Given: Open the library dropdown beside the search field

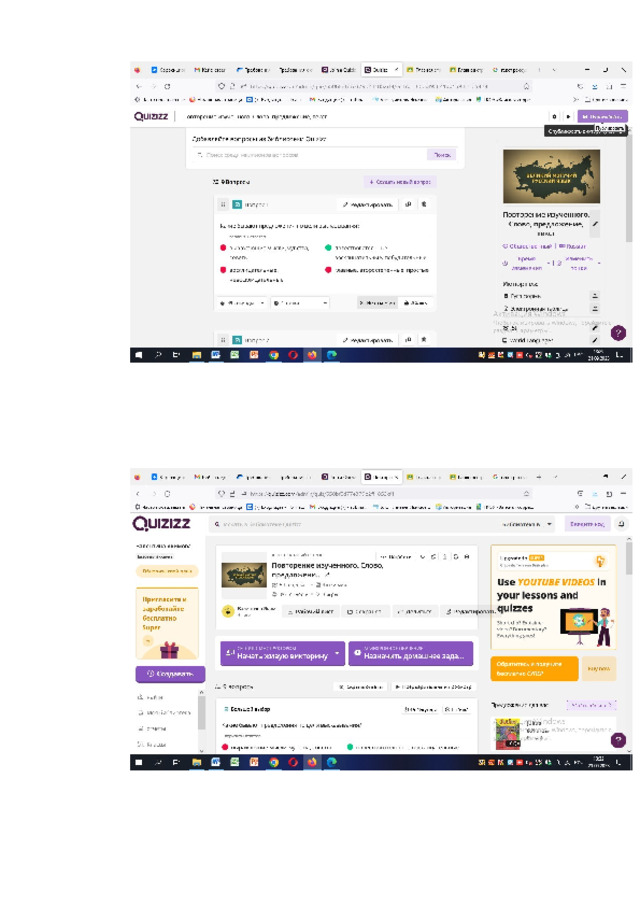Looking at the screenshot, I should [526, 524].
